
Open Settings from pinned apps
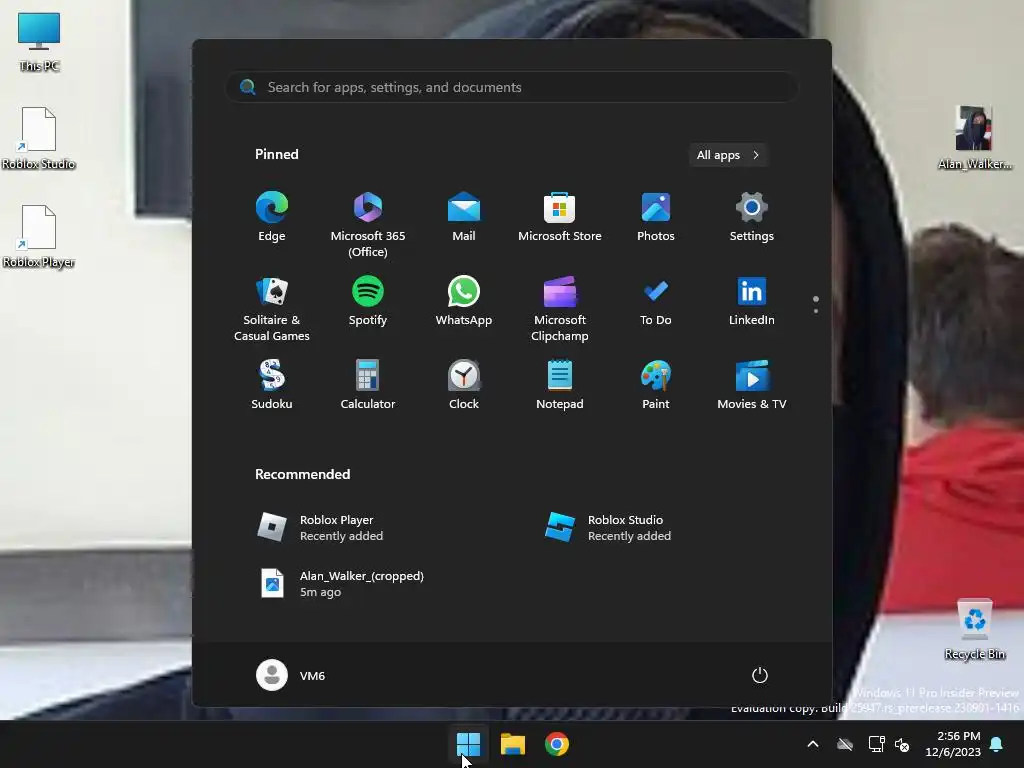pos(752,217)
